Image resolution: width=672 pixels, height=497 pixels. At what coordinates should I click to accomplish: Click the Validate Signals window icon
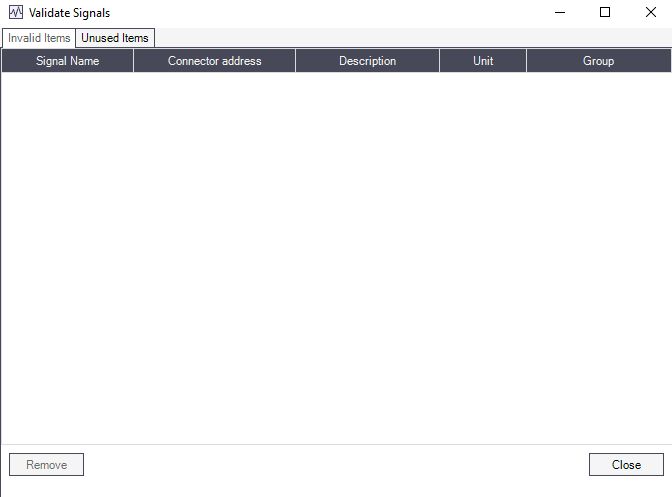point(15,13)
